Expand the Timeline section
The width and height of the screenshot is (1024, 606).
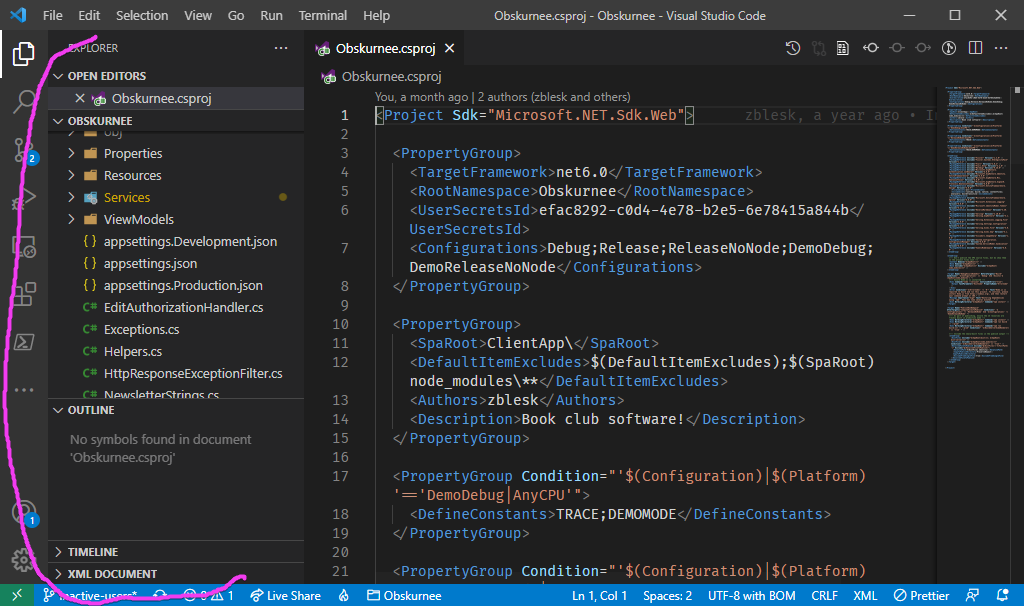pyautogui.click(x=176, y=552)
